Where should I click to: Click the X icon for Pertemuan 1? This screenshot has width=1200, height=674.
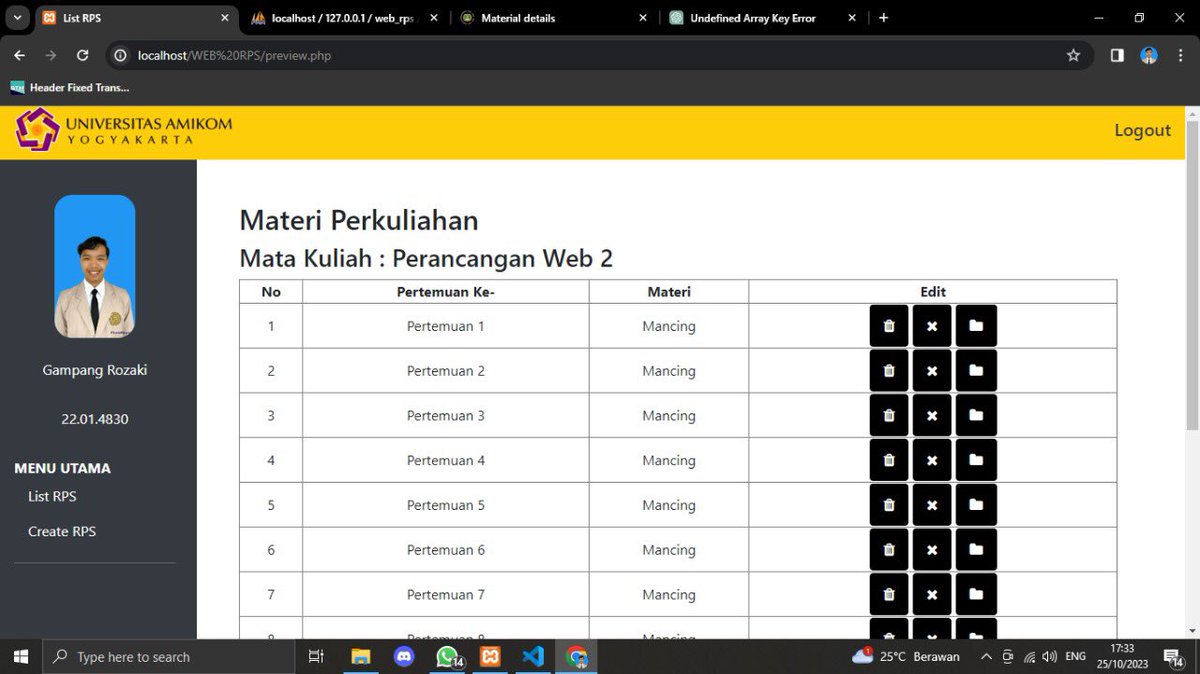pyautogui.click(x=932, y=326)
